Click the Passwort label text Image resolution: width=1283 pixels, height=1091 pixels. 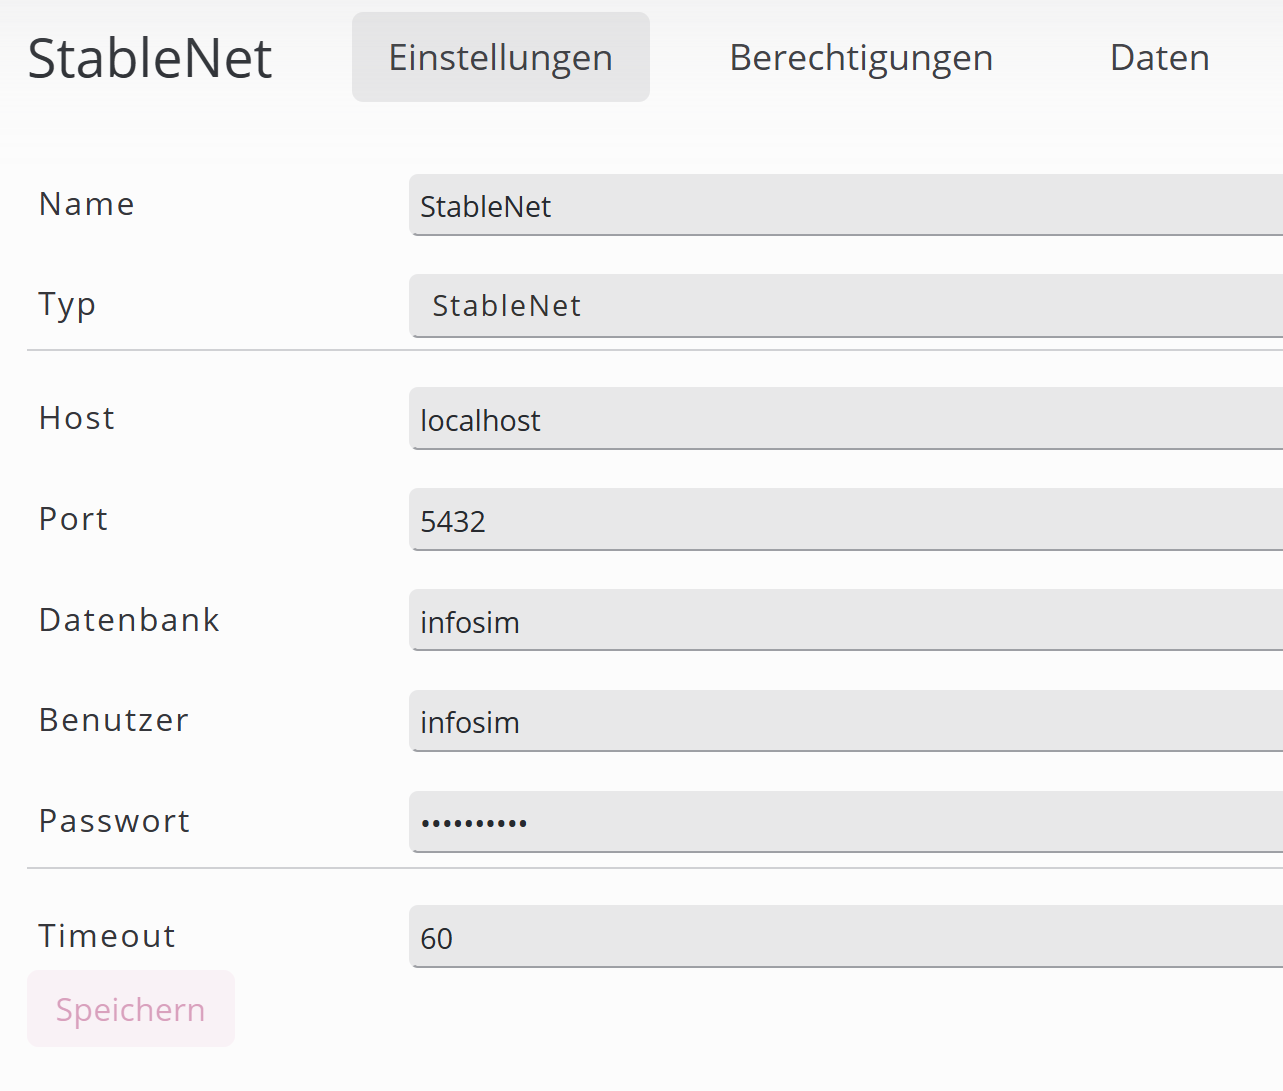114,821
